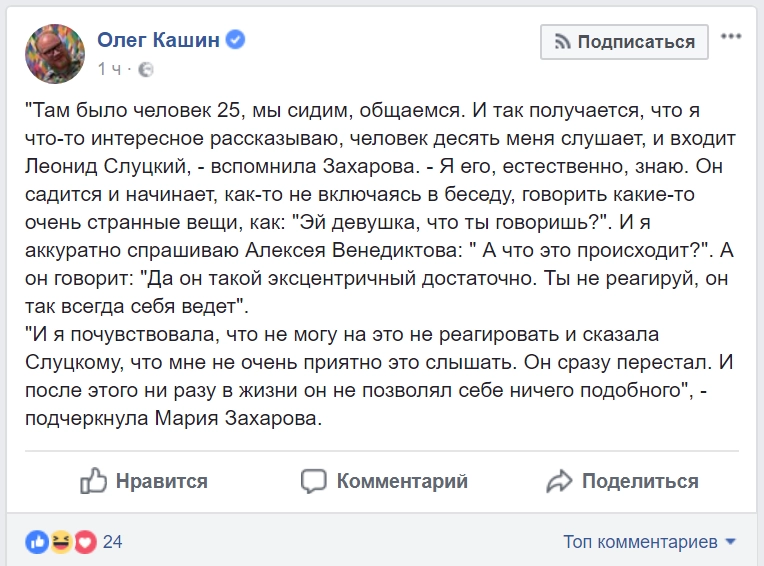Viewport: 764px width, 566px height.
Task: Click the red heart Love reaction emoji
Action: 84,542
